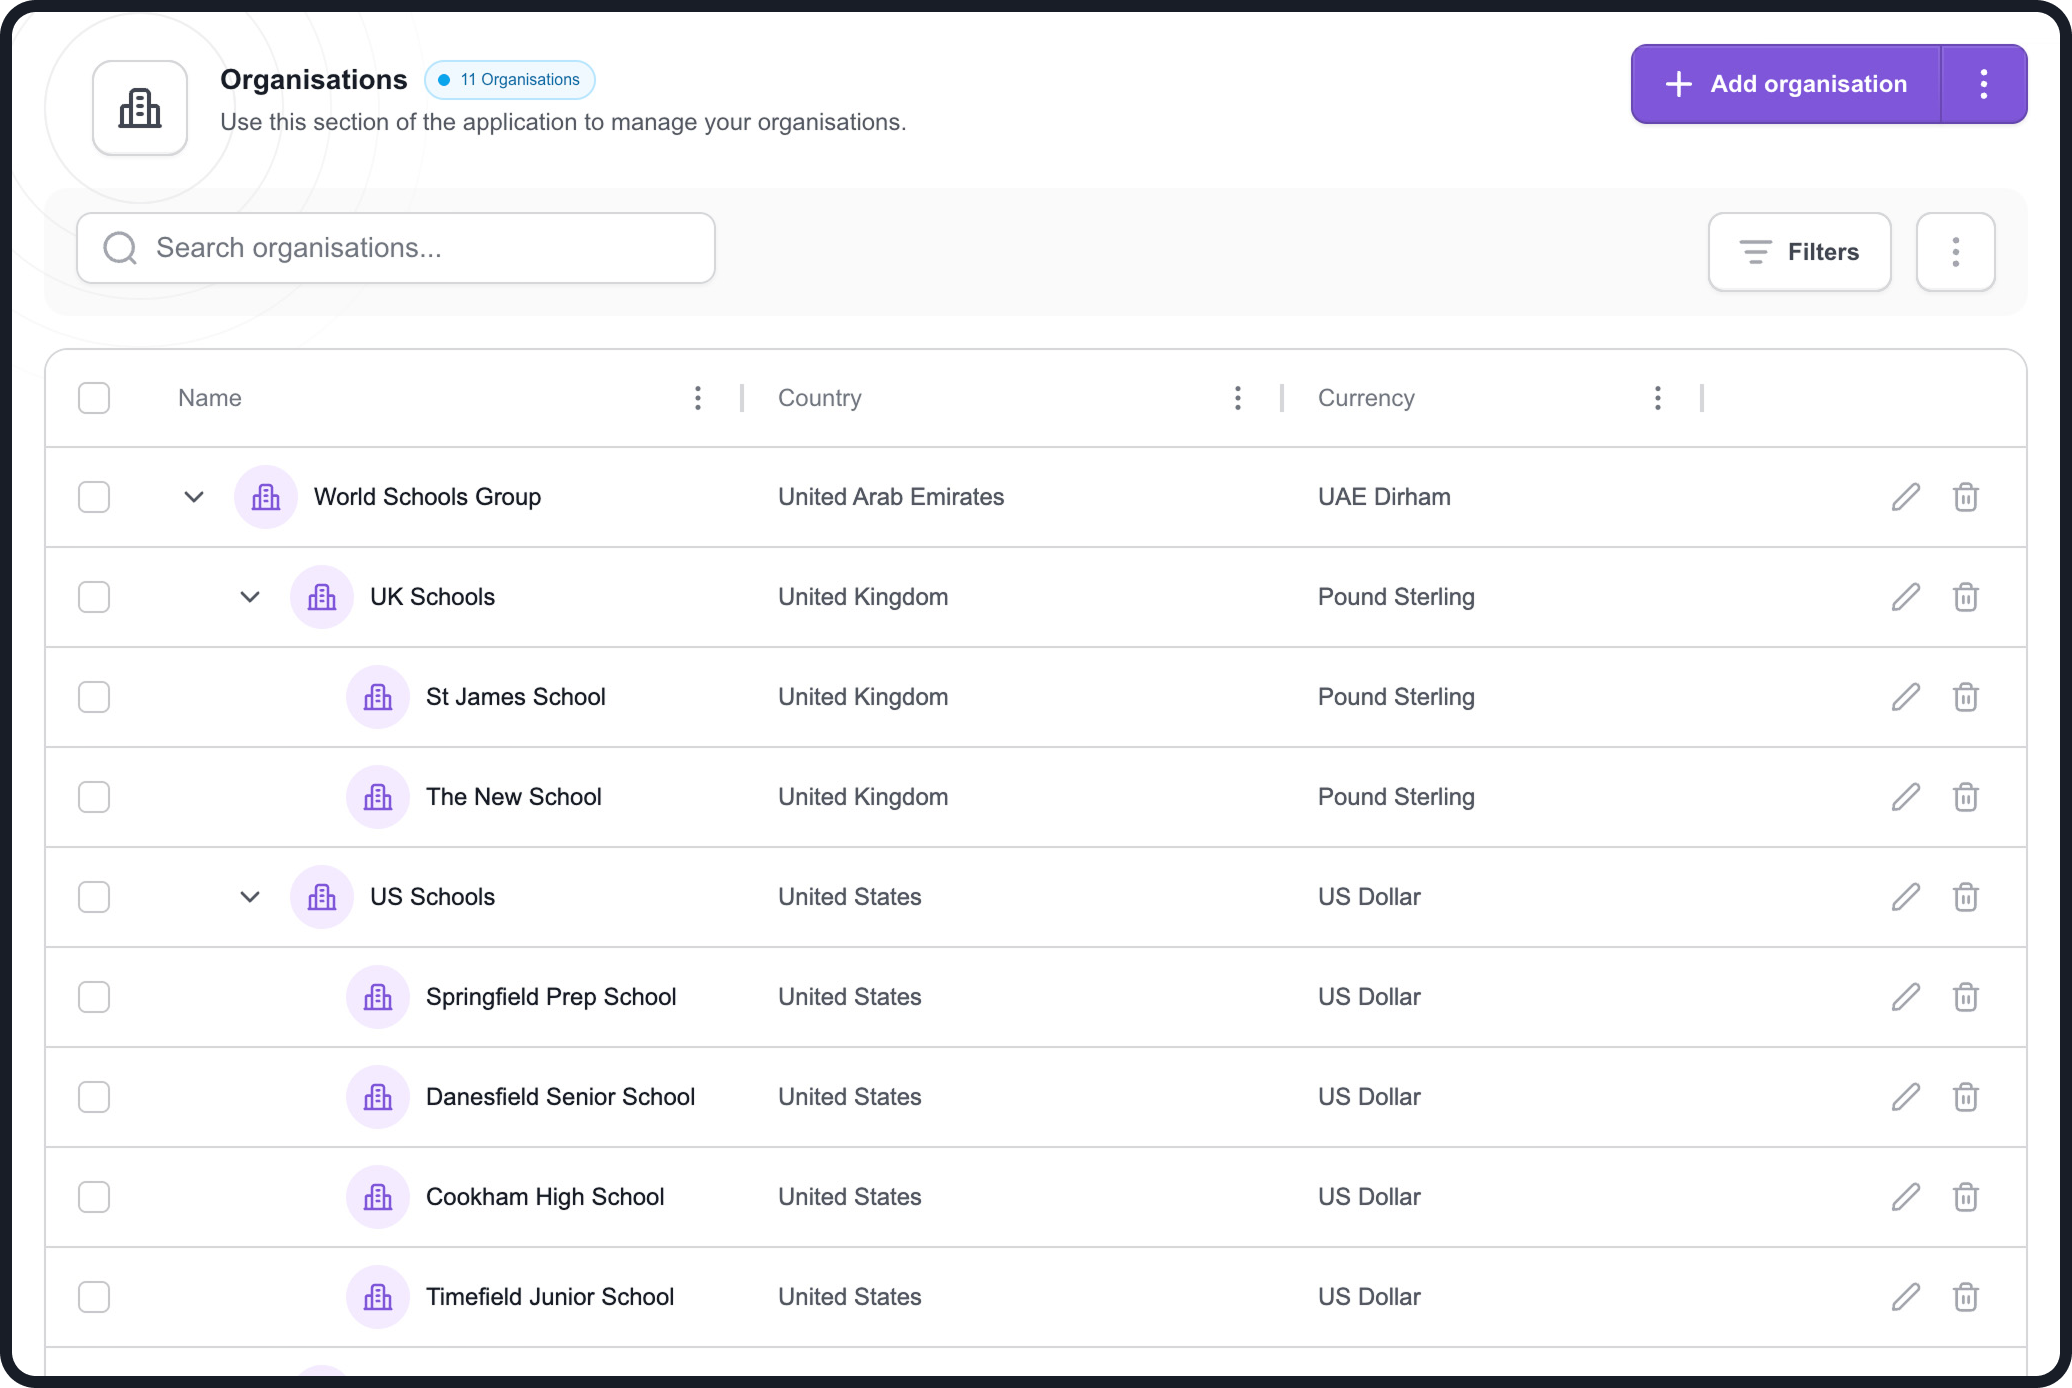
Task: Focus the Search organisations field
Action: (396, 248)
